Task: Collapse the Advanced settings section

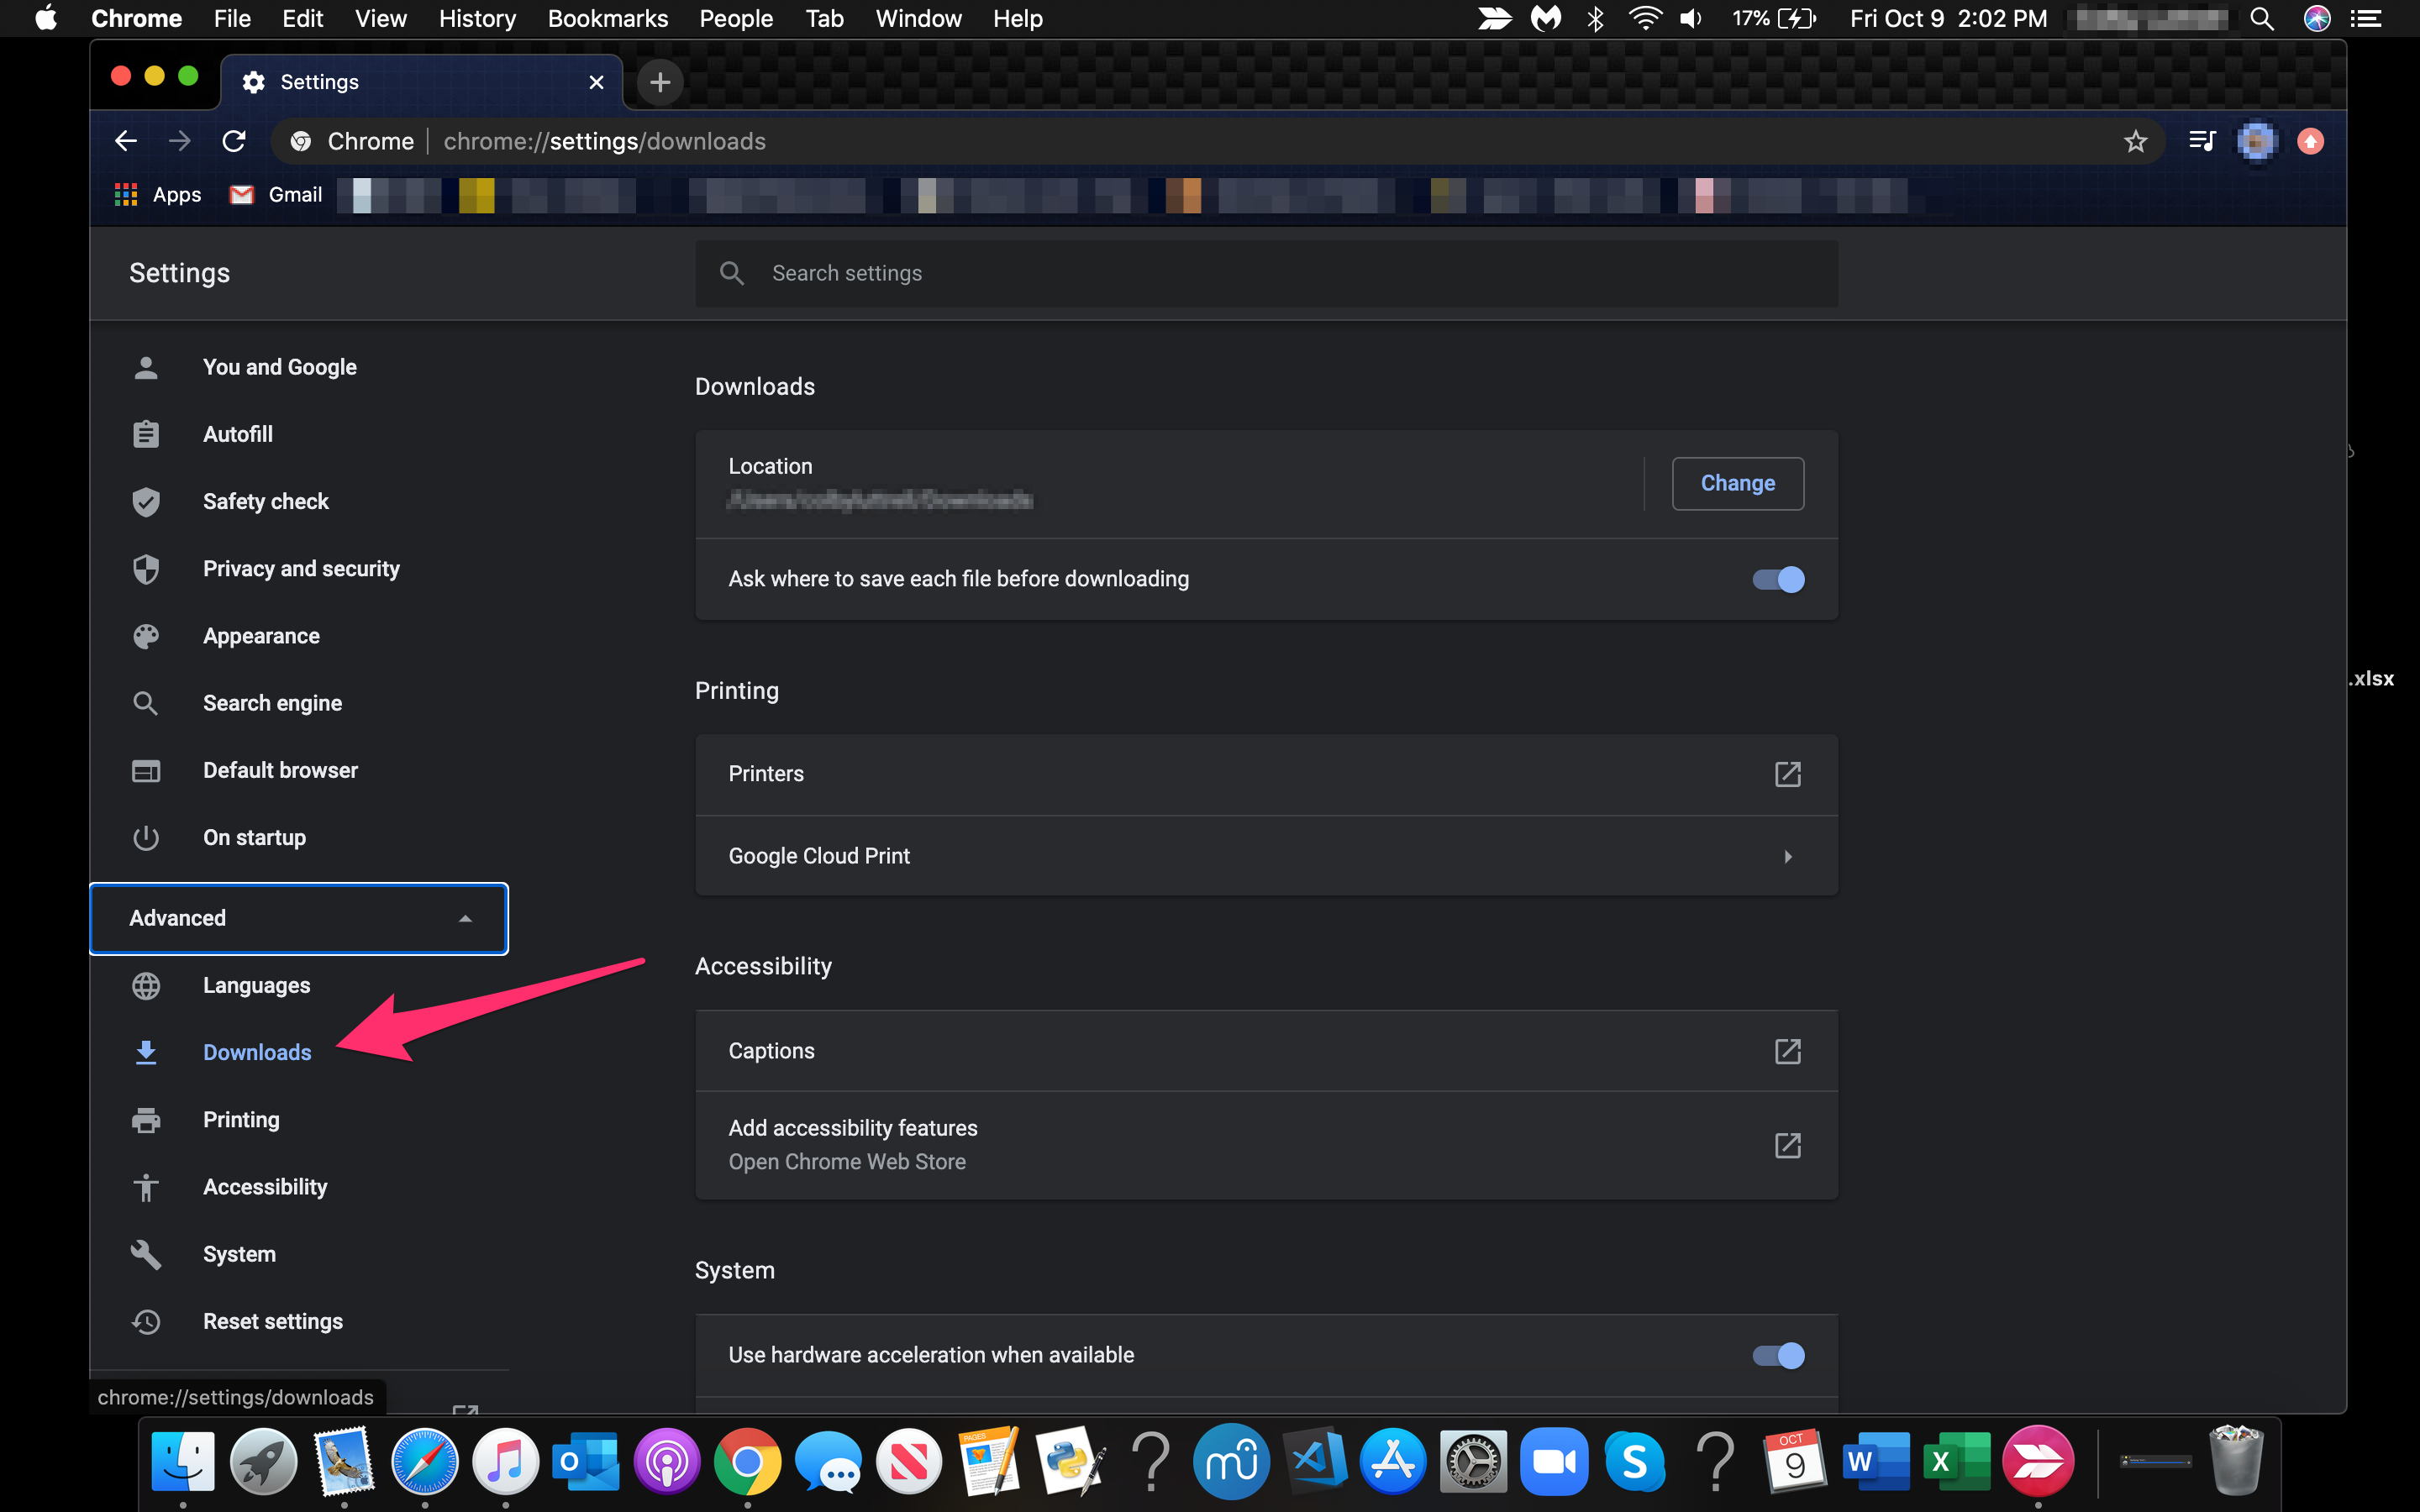Action: [x=465, y=918]
